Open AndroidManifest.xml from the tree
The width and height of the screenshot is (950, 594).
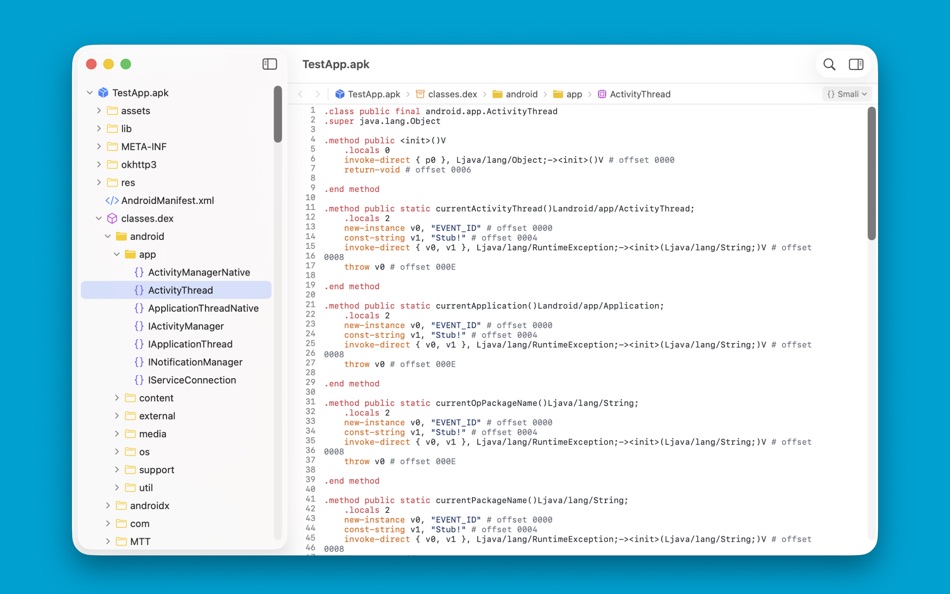coord(167,201)
